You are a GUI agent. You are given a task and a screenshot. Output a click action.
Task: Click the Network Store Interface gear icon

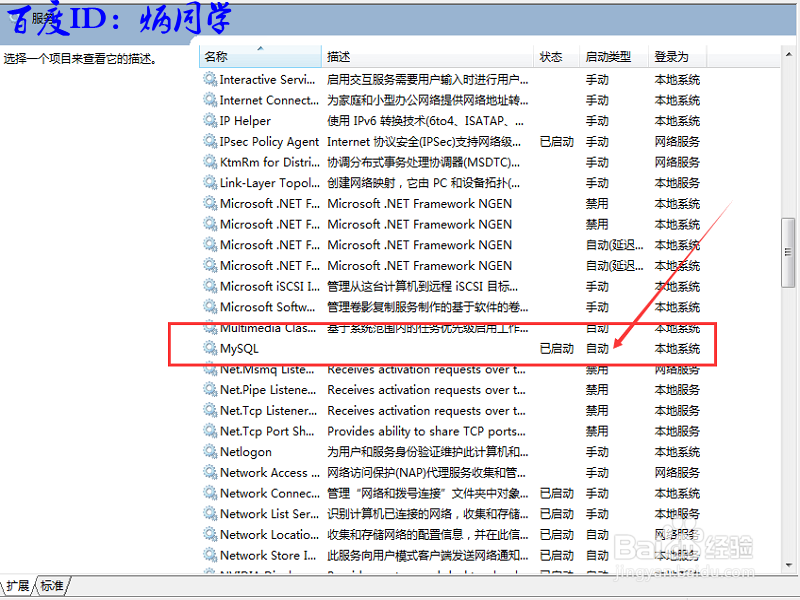(x=211, y=555)
